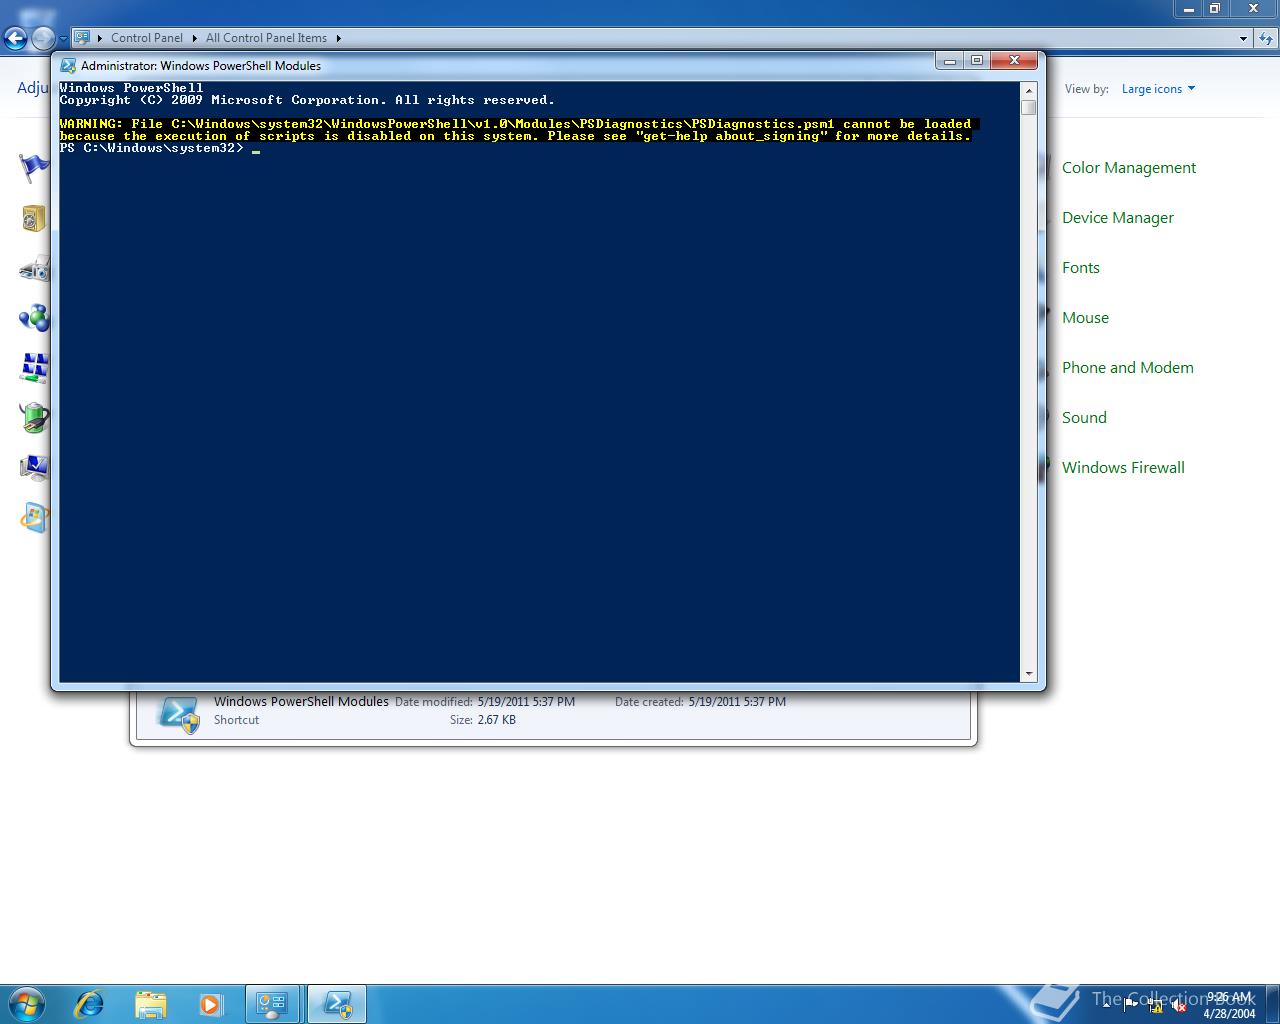This screenshot has height=1024, width=1280.
Task: Click the 'Windows PowerShell Modules' file name
Action: (301, 702)
